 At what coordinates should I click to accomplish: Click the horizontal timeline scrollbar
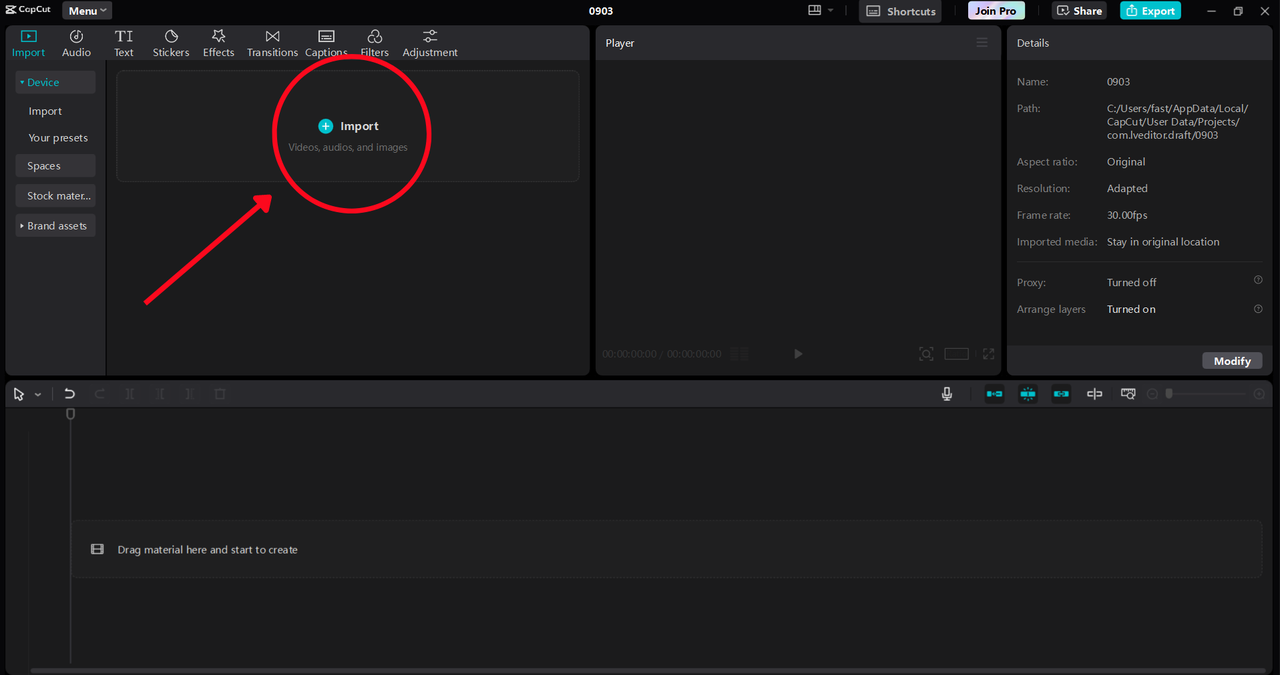coord(648,670)
